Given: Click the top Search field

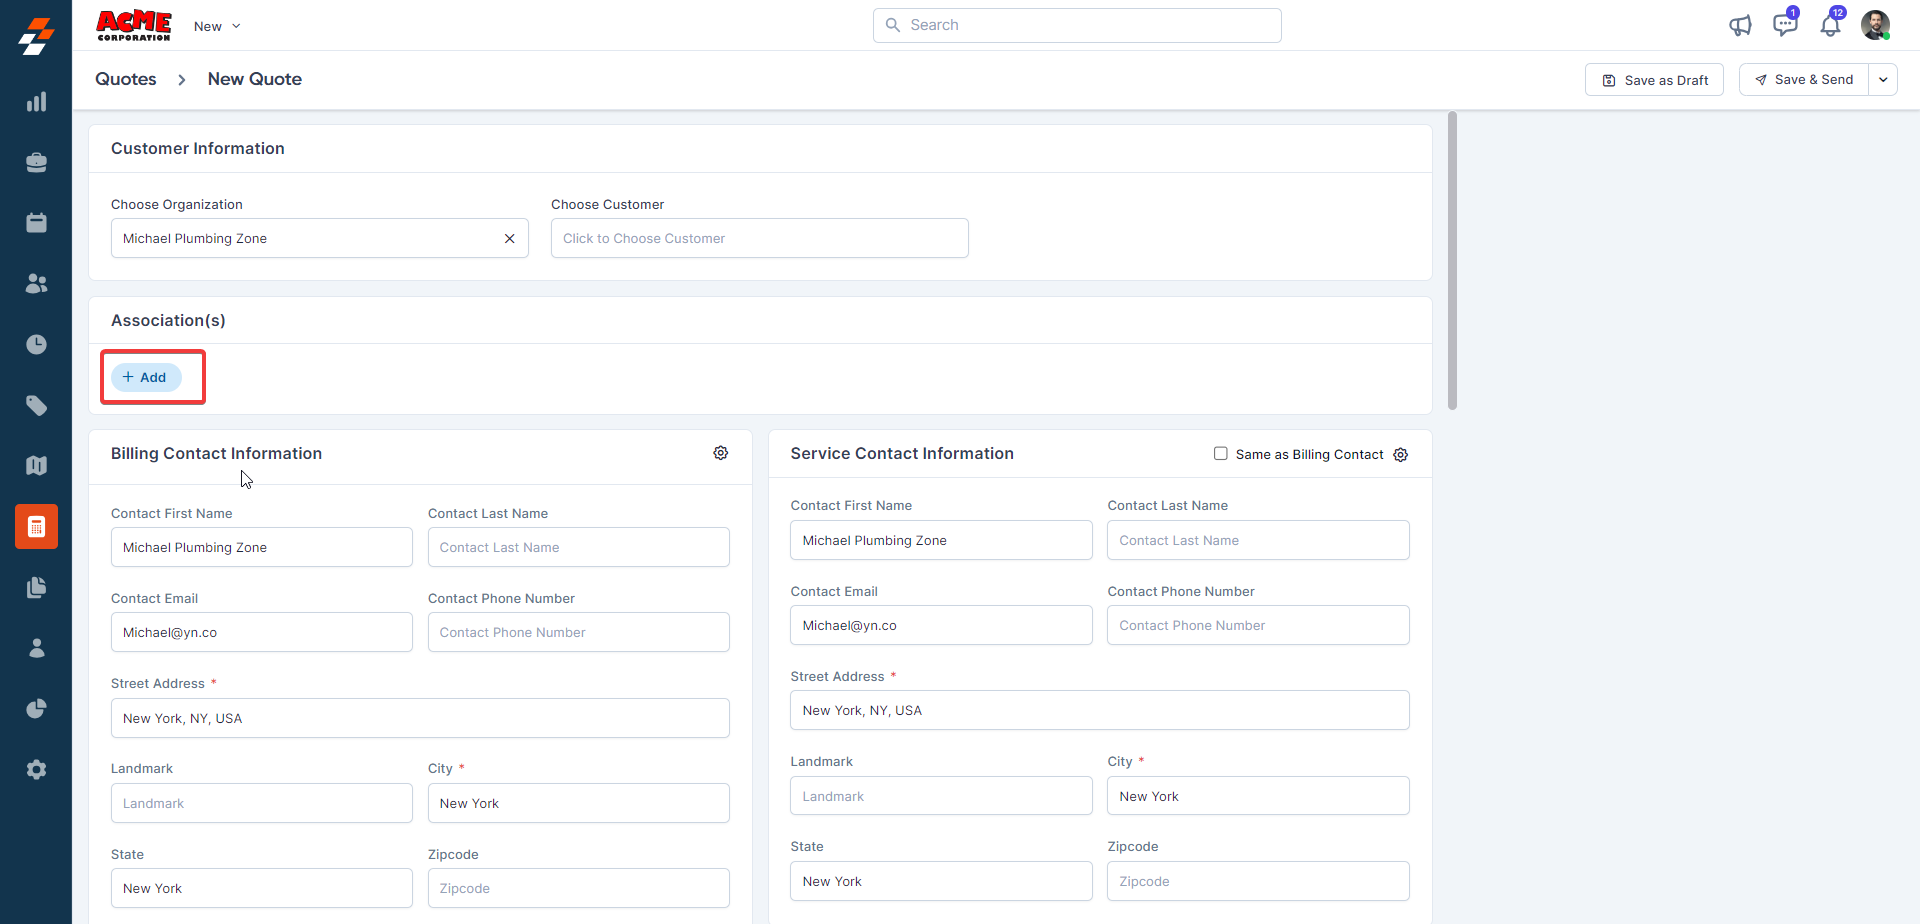Looking at the screenshot, I should pos(1077,25).
